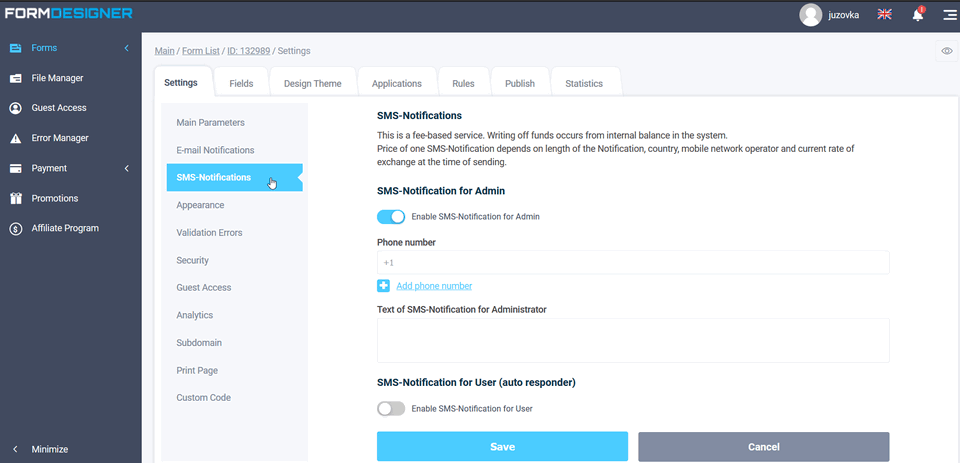Preview form with the eye icon

[x=947, y=51]
